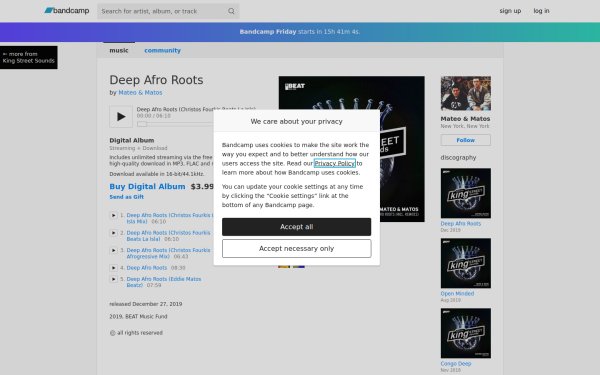Screen dimensions: 600x375
Task: Click the 'New York, New York' location text
Action: tap(465, 126)
